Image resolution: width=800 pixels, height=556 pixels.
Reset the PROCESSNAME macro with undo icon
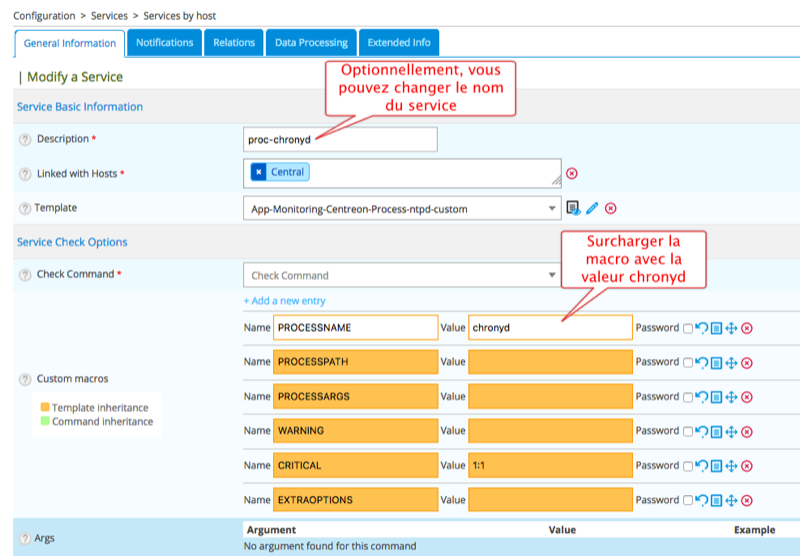(701, 328)
